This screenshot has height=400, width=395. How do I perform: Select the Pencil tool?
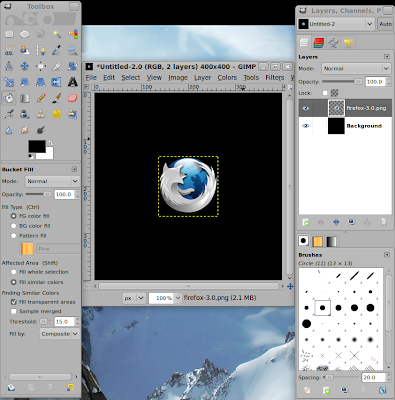(x=41, y=98)
